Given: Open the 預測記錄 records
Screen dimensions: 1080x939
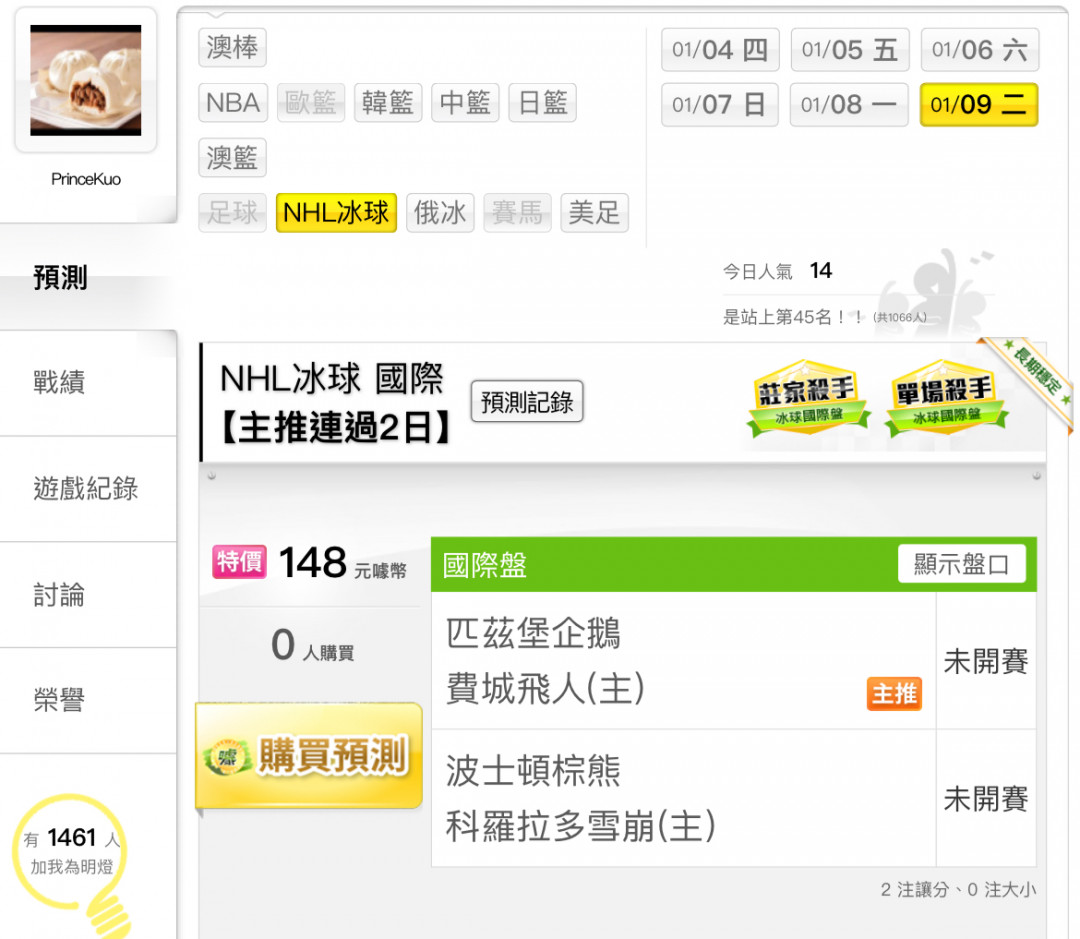Looking at the screenshot, I should click(527, 401).
